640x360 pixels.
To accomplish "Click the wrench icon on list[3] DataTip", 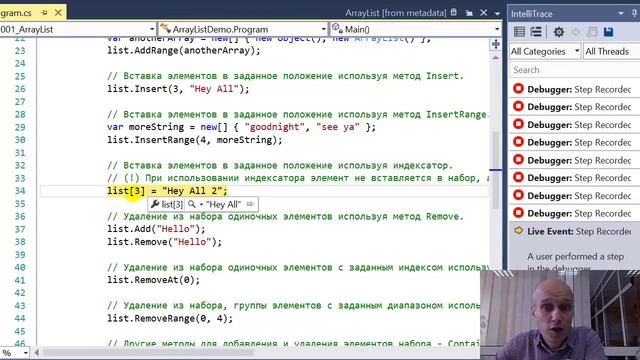I will [155, 204].
